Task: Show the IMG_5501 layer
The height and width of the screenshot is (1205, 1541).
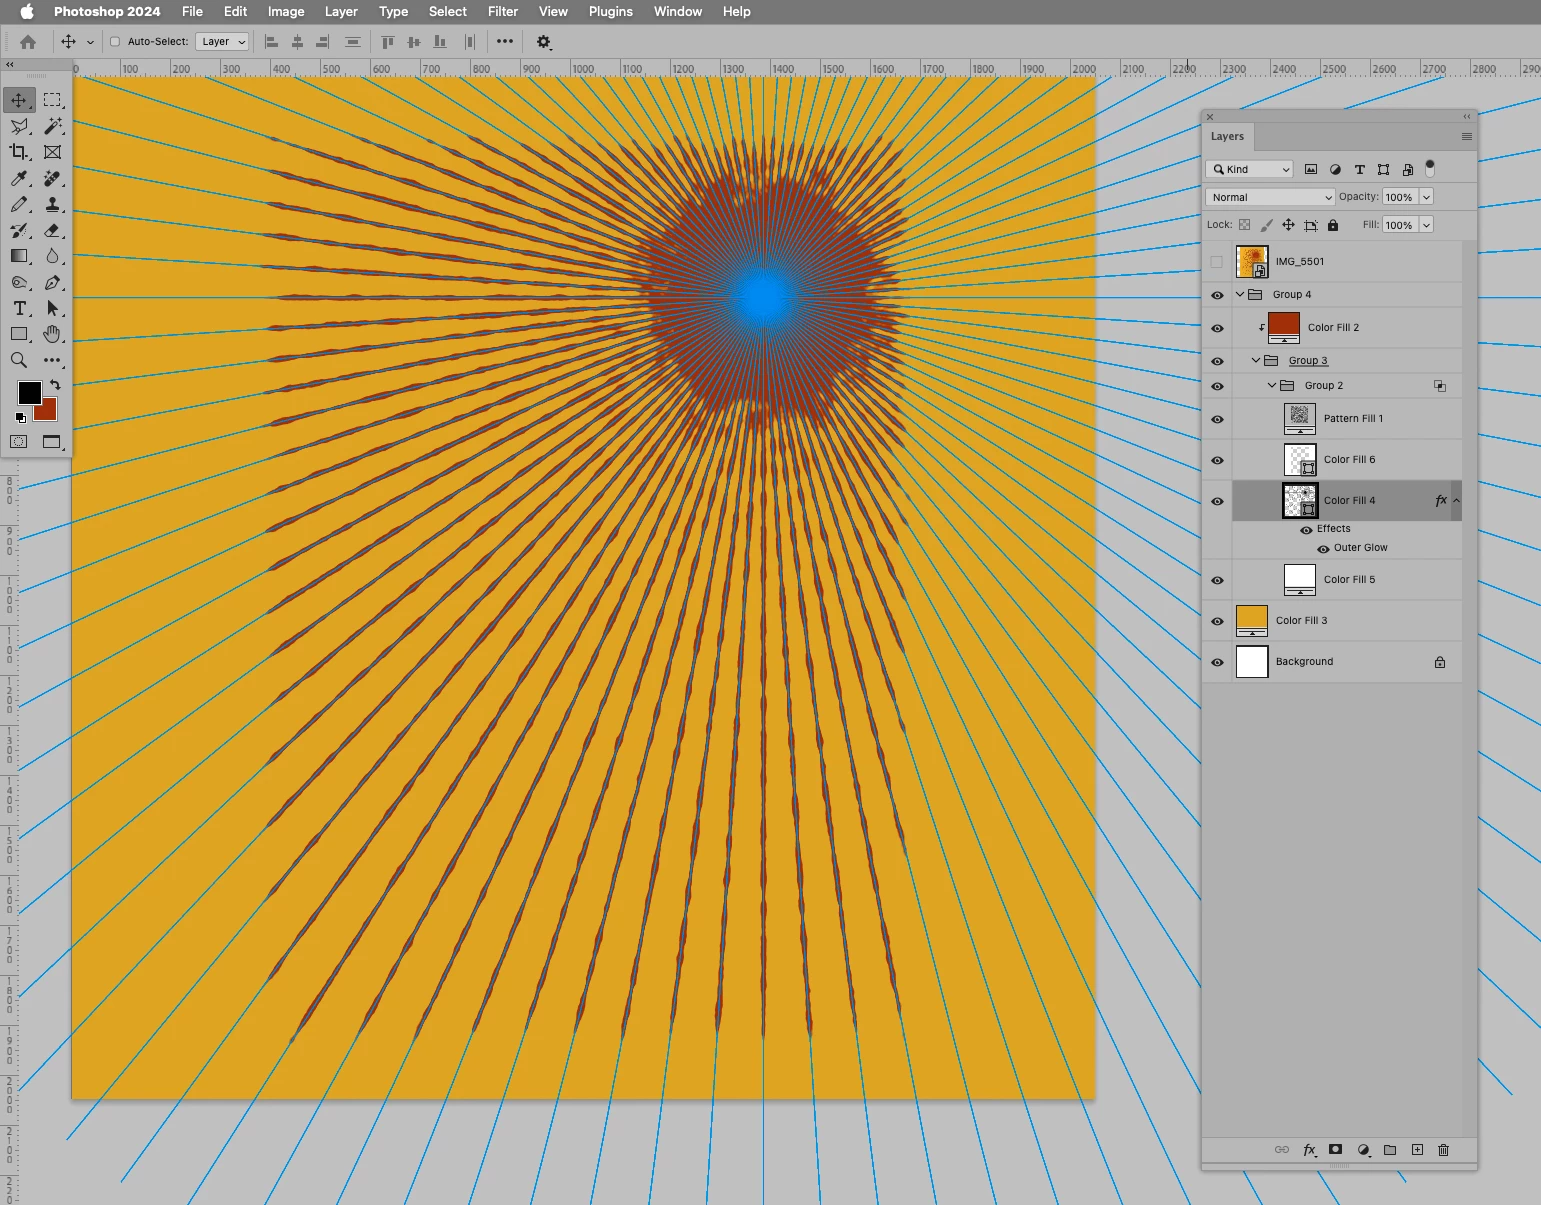Action: (1217, 262)
